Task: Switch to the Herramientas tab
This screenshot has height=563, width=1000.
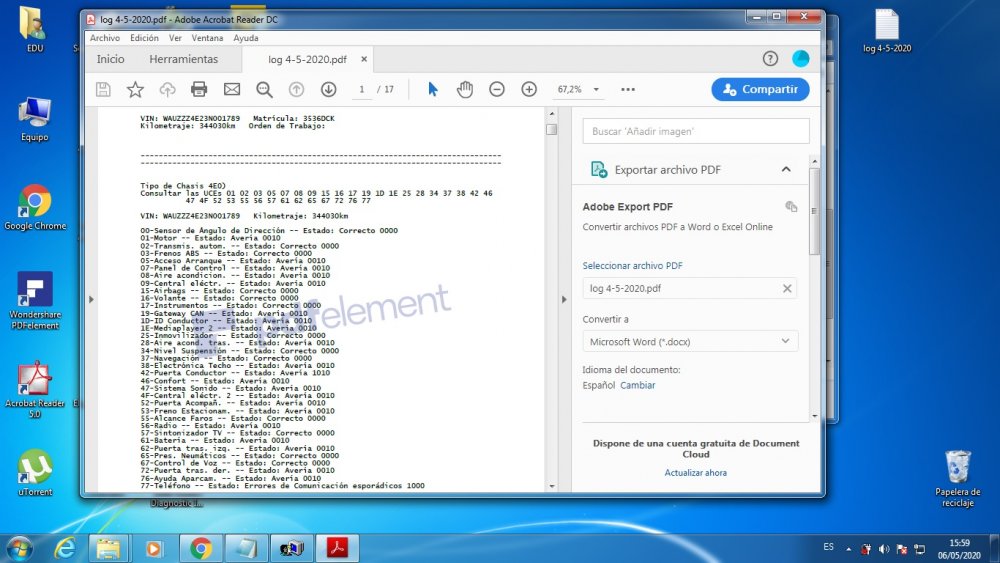Action: tap(183, 60)
